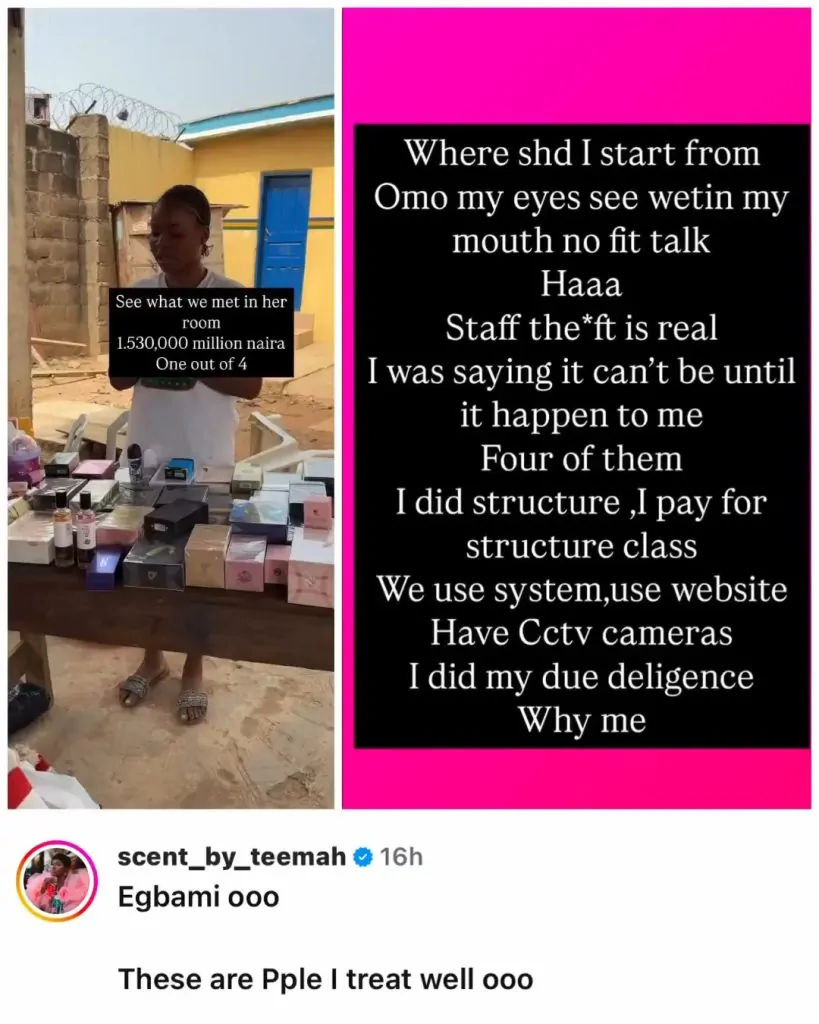Image resolution: width=819 pixels, height=1024 pixels.
Task: Click the 'Four of them' text line
Action: pos(581,458)
